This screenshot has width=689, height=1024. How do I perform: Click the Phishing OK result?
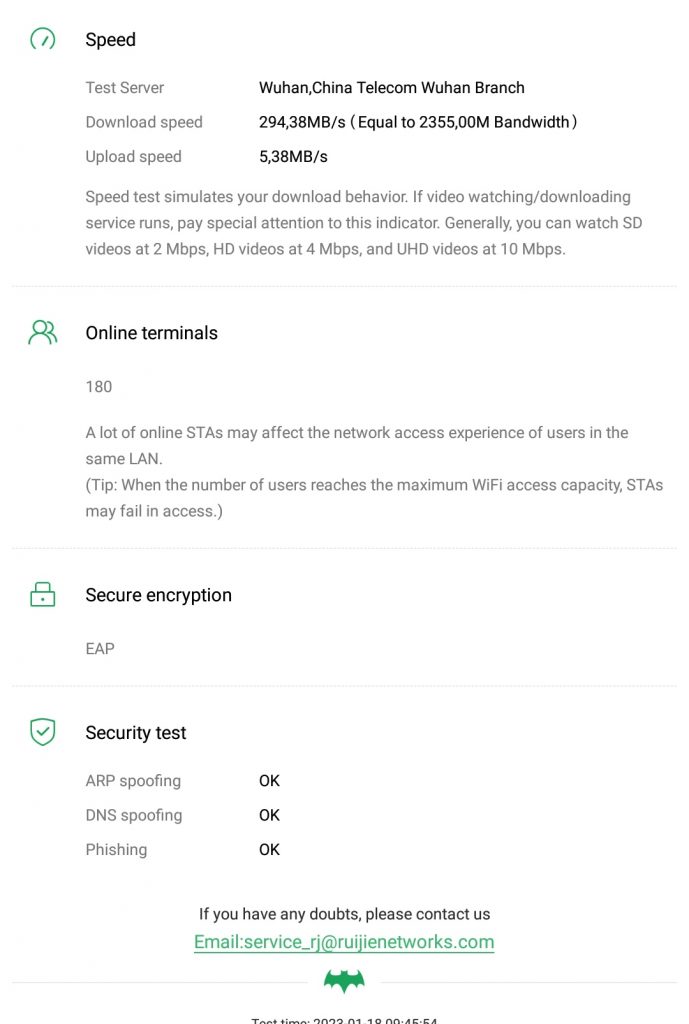(x=269, y=850)
